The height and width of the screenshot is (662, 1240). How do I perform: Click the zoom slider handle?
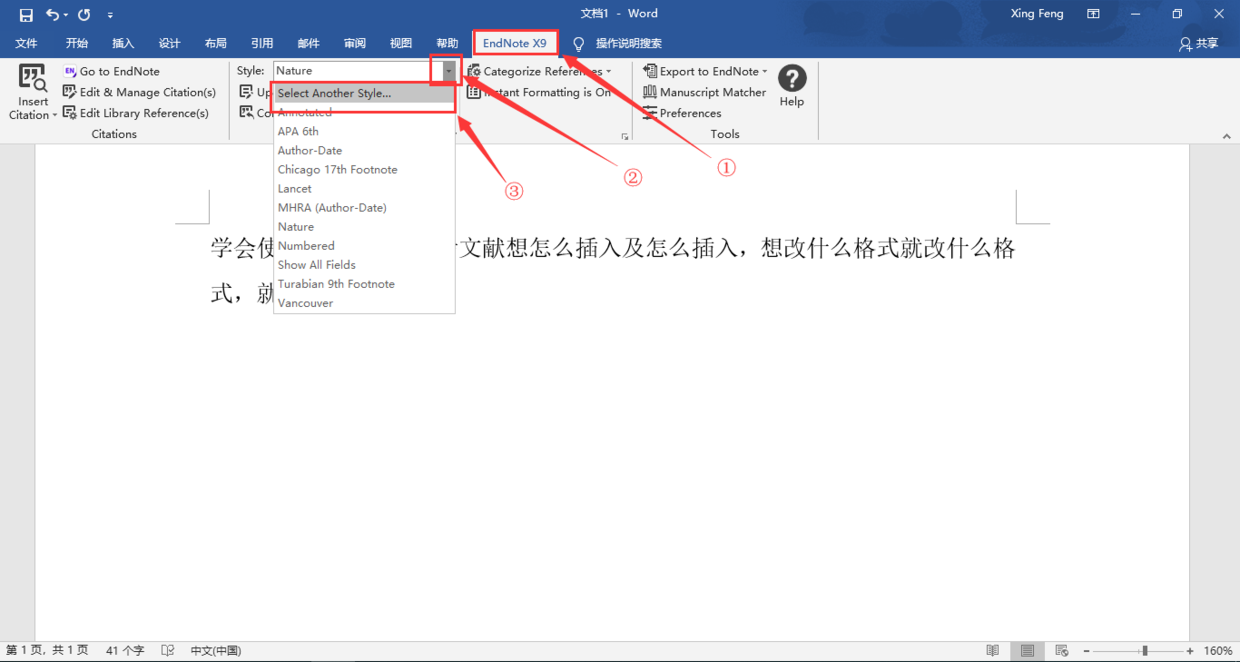pyautogui.click(x=1145, y=651)
